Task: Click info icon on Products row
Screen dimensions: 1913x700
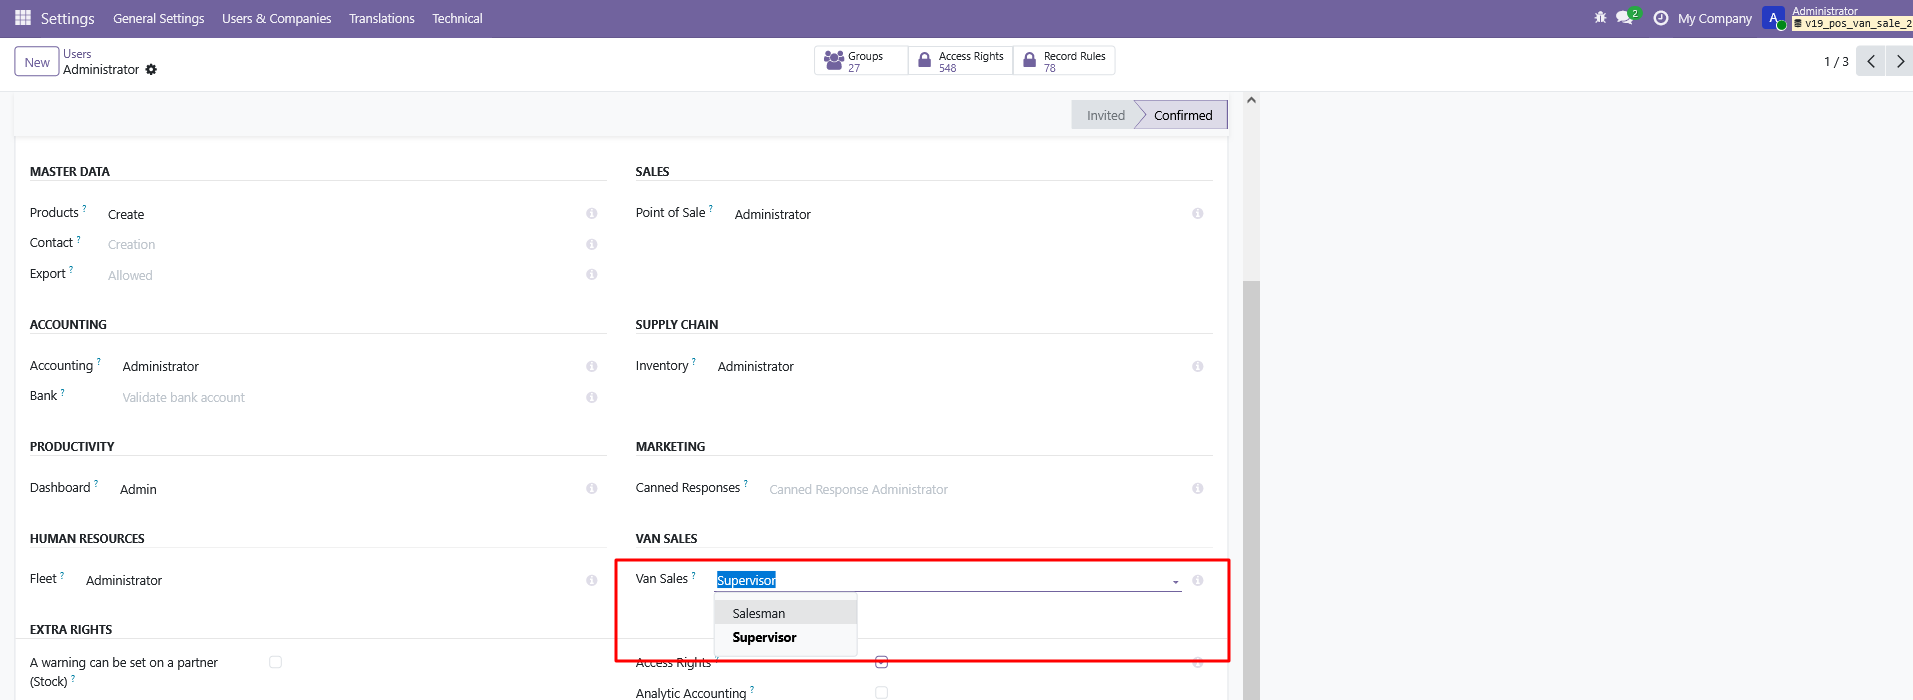Action: pos(592,214)
